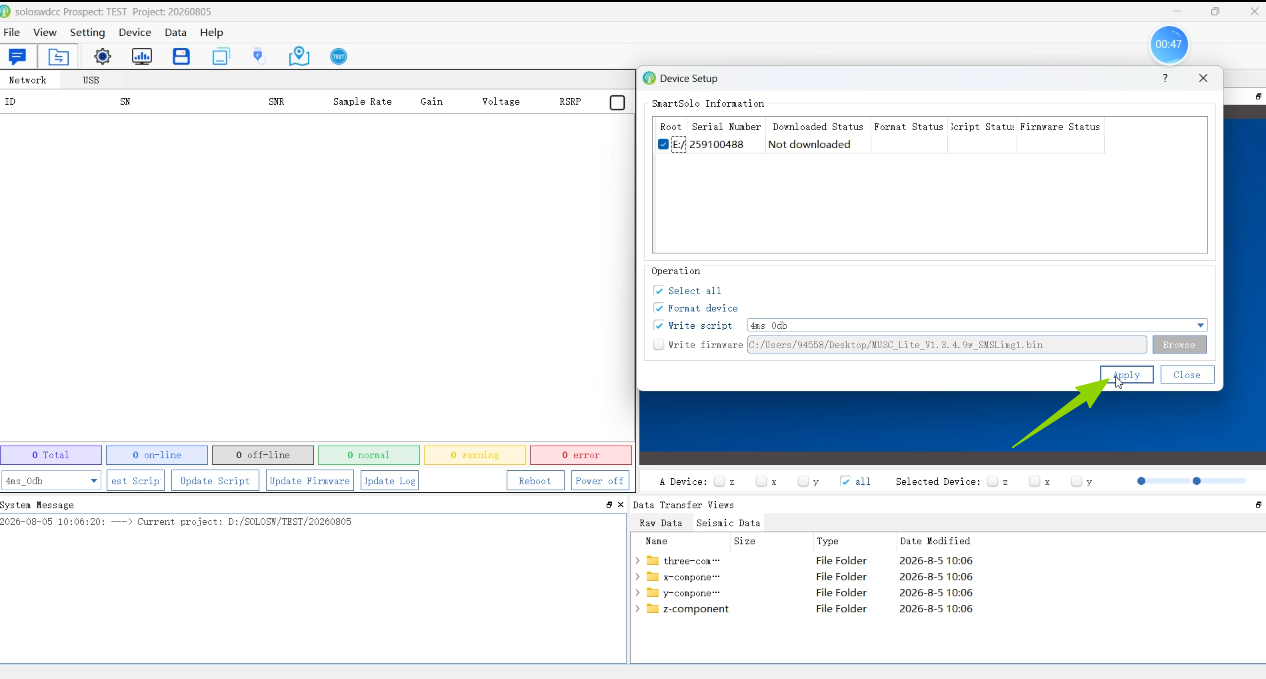1266x679 pixels.
Task: Open the Device menu
Action: click(135, 32)
